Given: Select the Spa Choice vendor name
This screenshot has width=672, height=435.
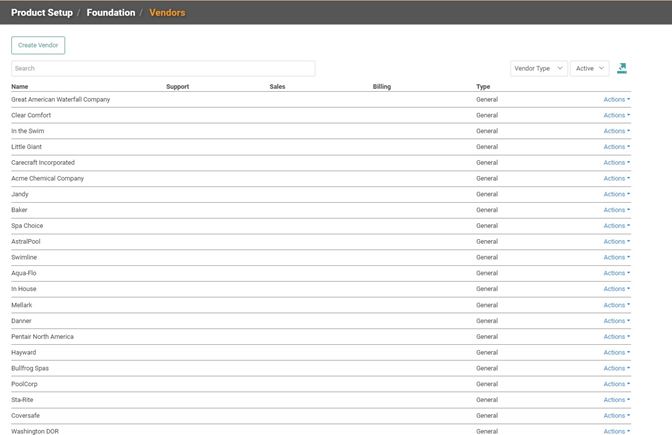Looking at the screenshot, I should coord(27,226).
